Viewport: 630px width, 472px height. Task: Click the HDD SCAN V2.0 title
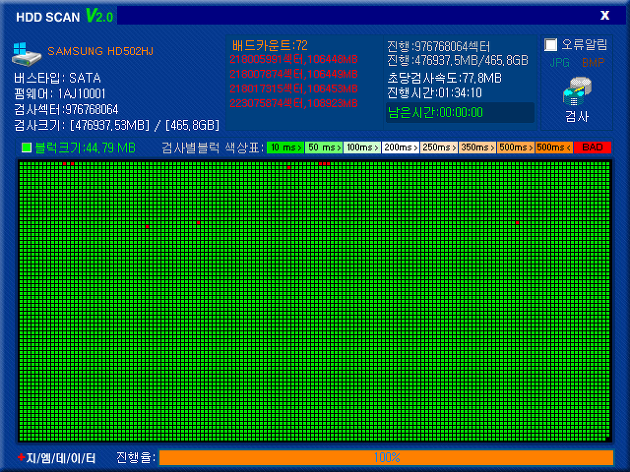pyautogui.click(x=65, y=17)
